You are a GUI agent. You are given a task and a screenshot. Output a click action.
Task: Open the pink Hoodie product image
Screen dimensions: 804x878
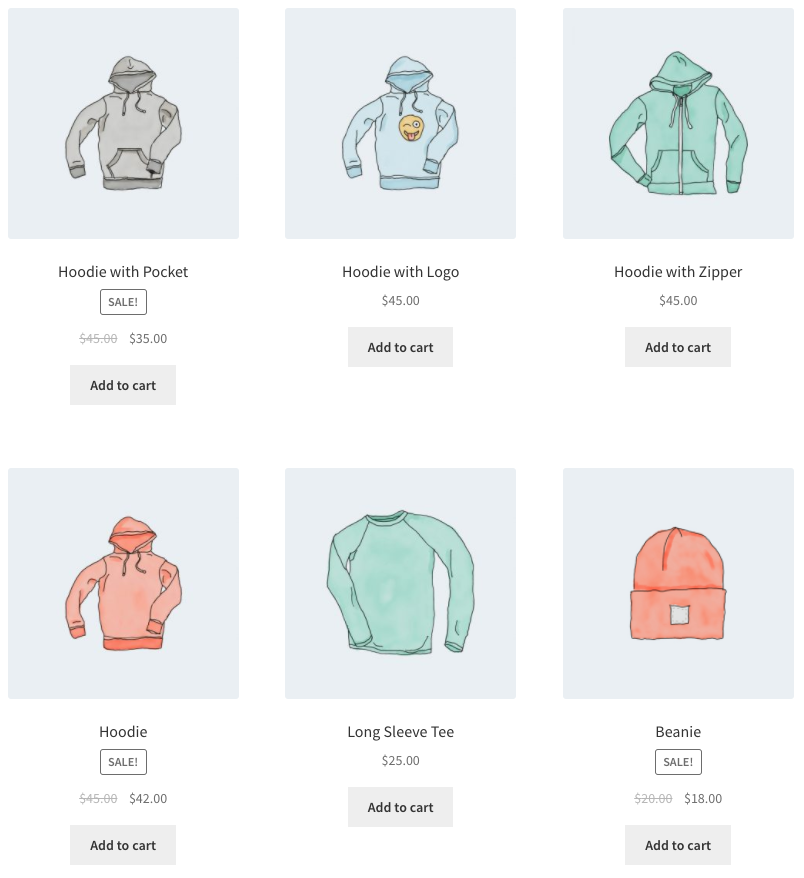tap(123, 583)
